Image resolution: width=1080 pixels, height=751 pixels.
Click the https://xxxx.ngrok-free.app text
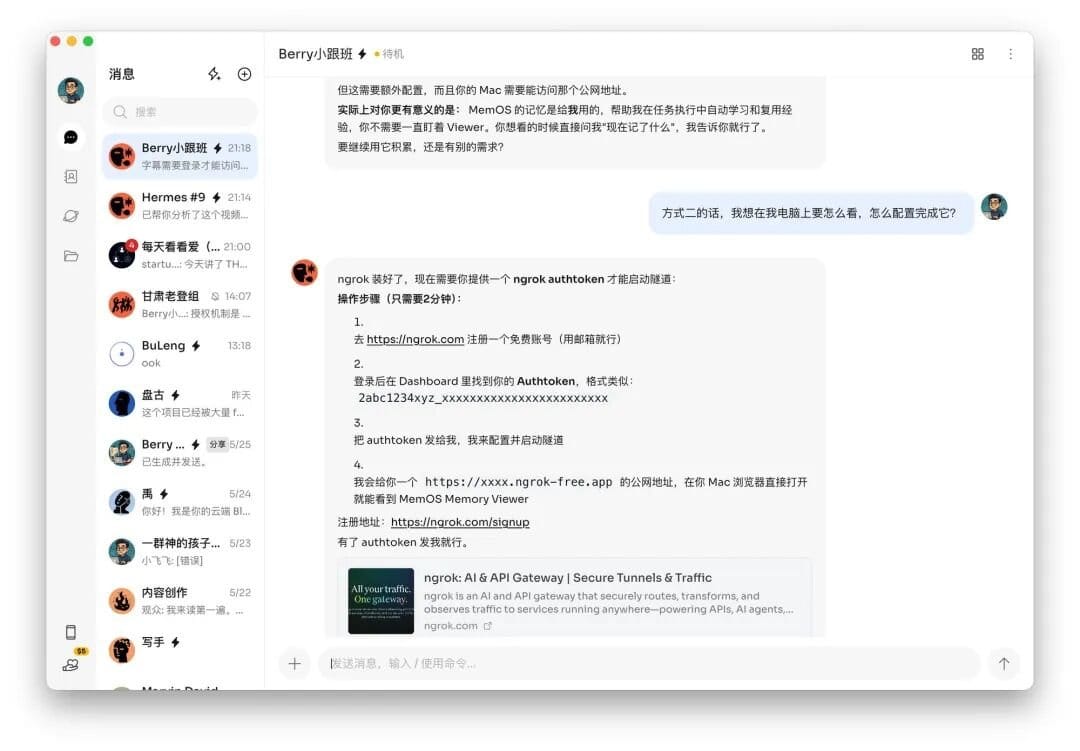pyautogui.click(x=518, y=482)
